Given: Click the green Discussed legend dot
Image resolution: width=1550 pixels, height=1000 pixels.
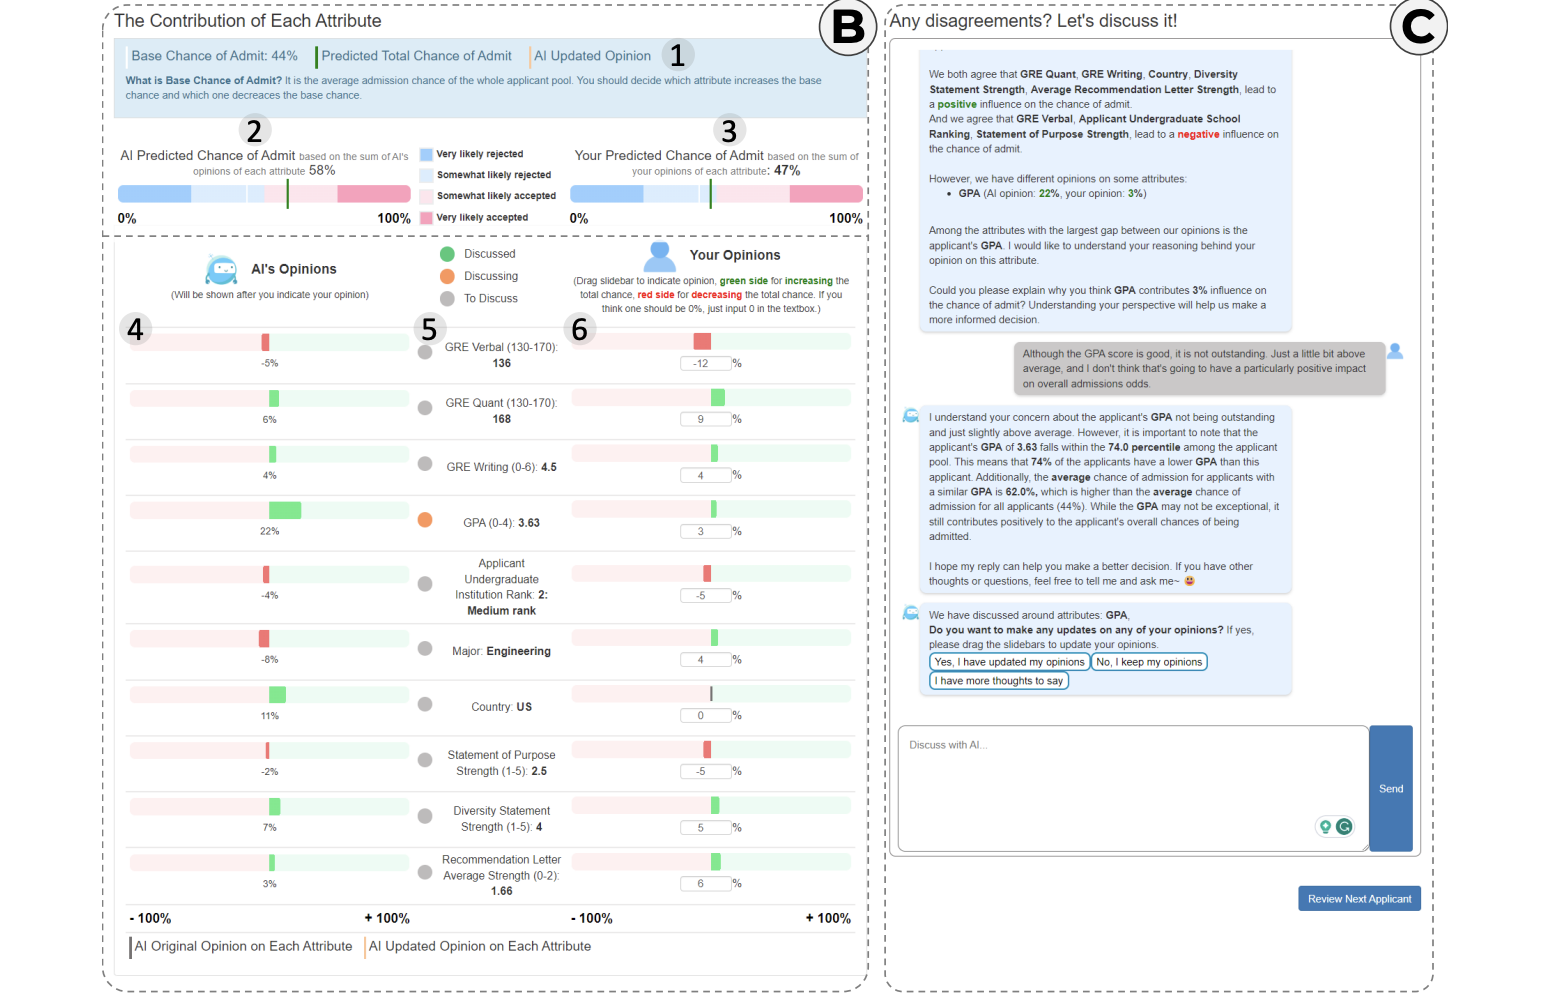Looking at the screenshot, I should point(447,254).
